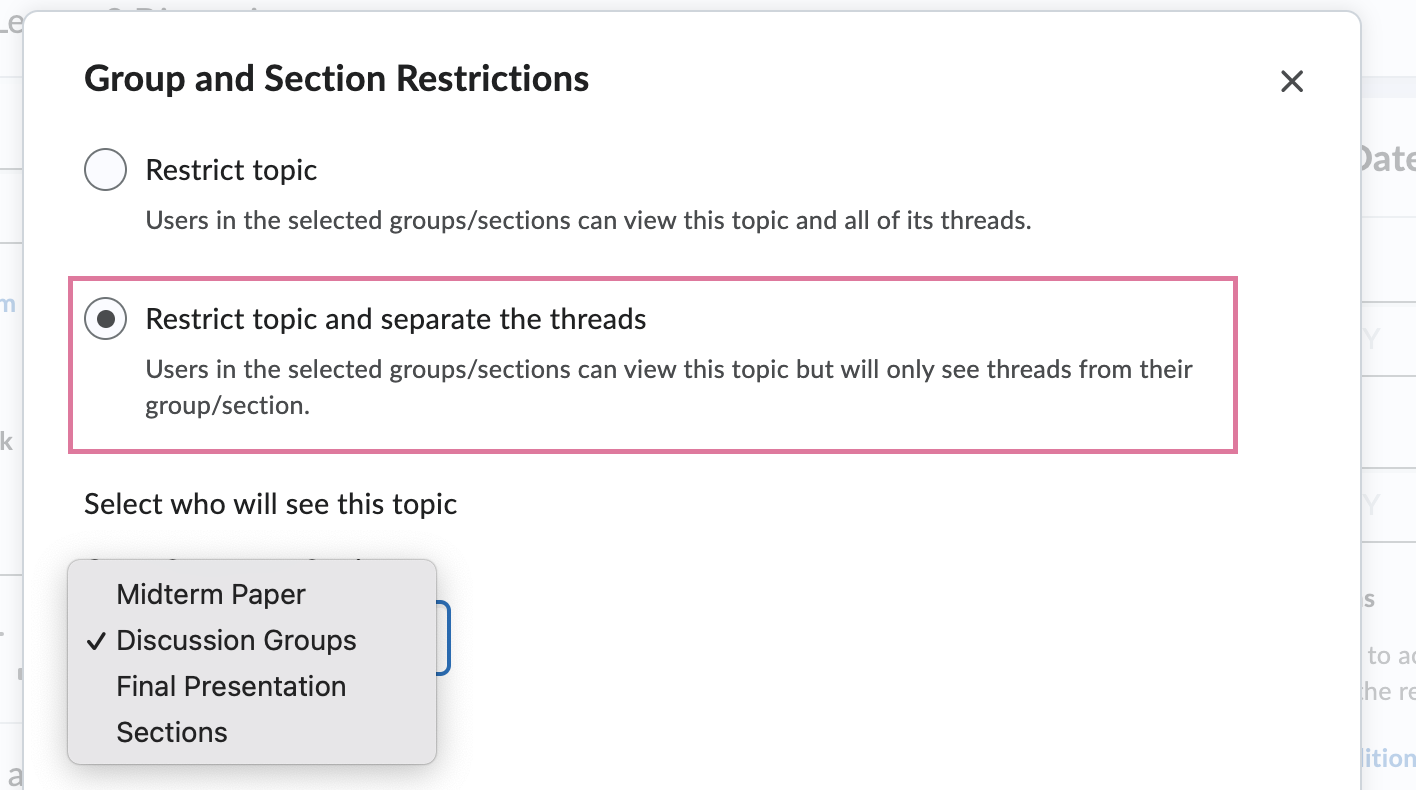Click the "Restrict topic" description text
The image size is (1416, 790).
point(588,220)
